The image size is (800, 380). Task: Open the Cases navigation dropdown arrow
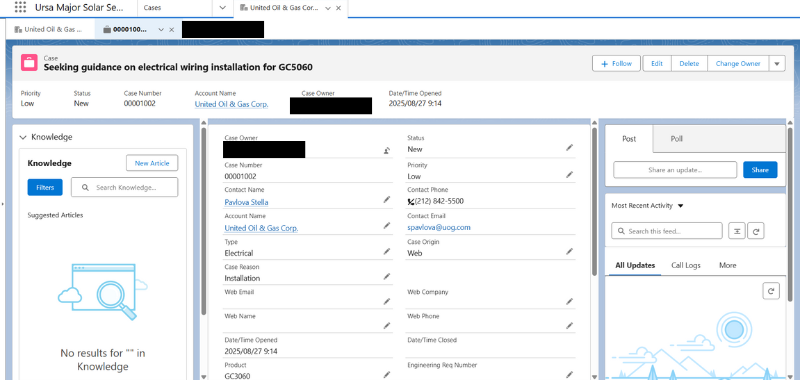pos(222,8)
